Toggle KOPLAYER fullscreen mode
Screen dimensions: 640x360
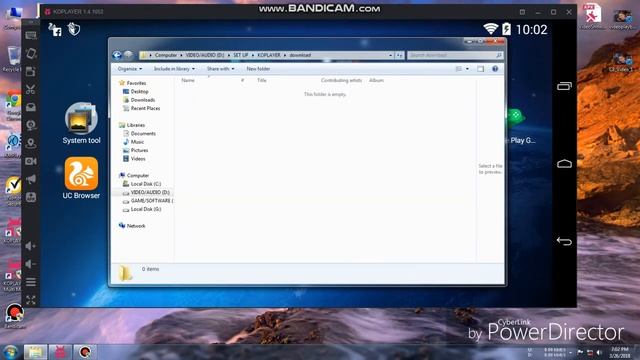(31, 300)
